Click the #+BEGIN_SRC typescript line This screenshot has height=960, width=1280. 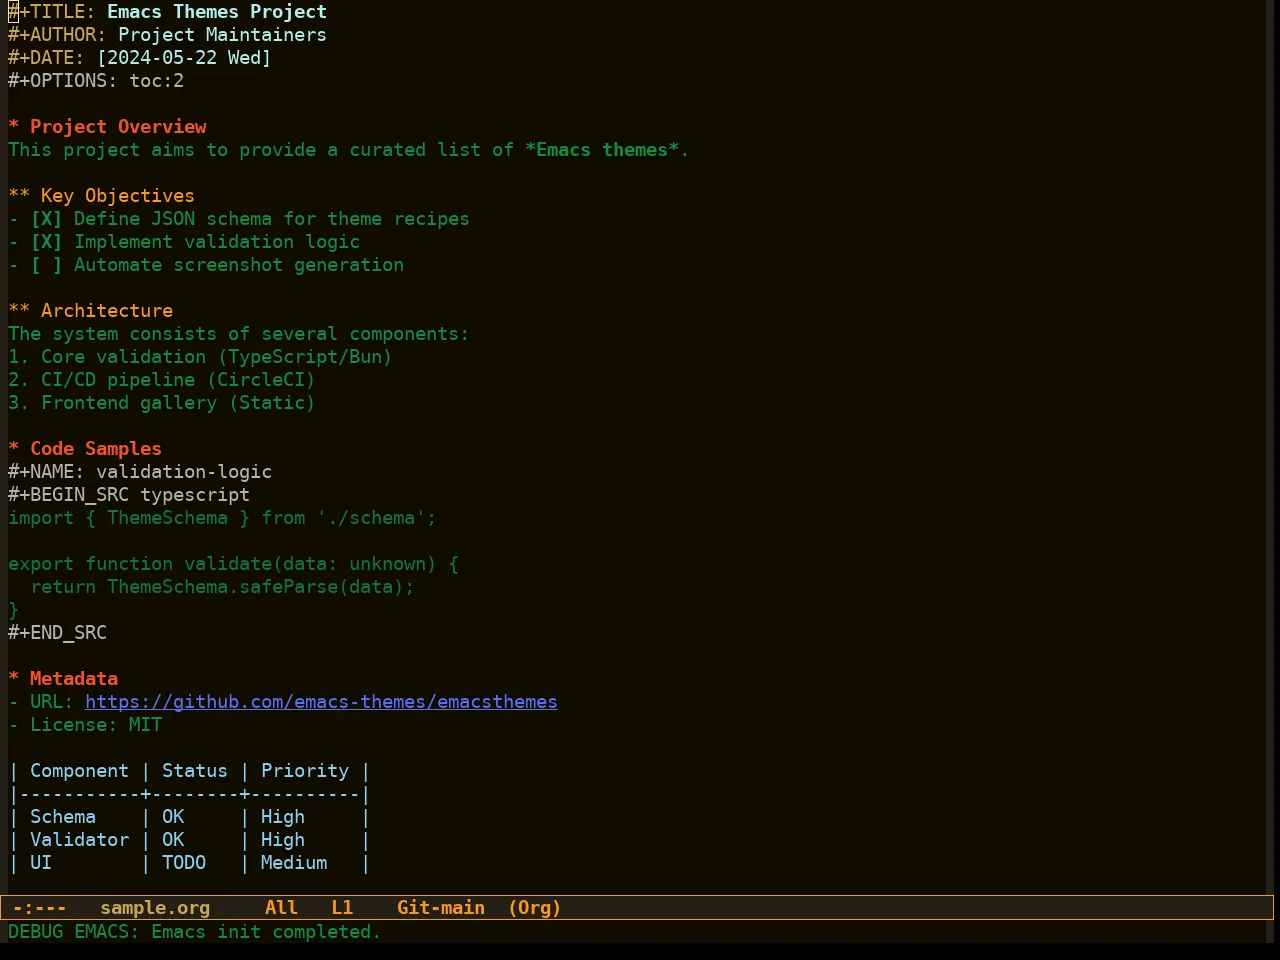(x=129, y=495)
